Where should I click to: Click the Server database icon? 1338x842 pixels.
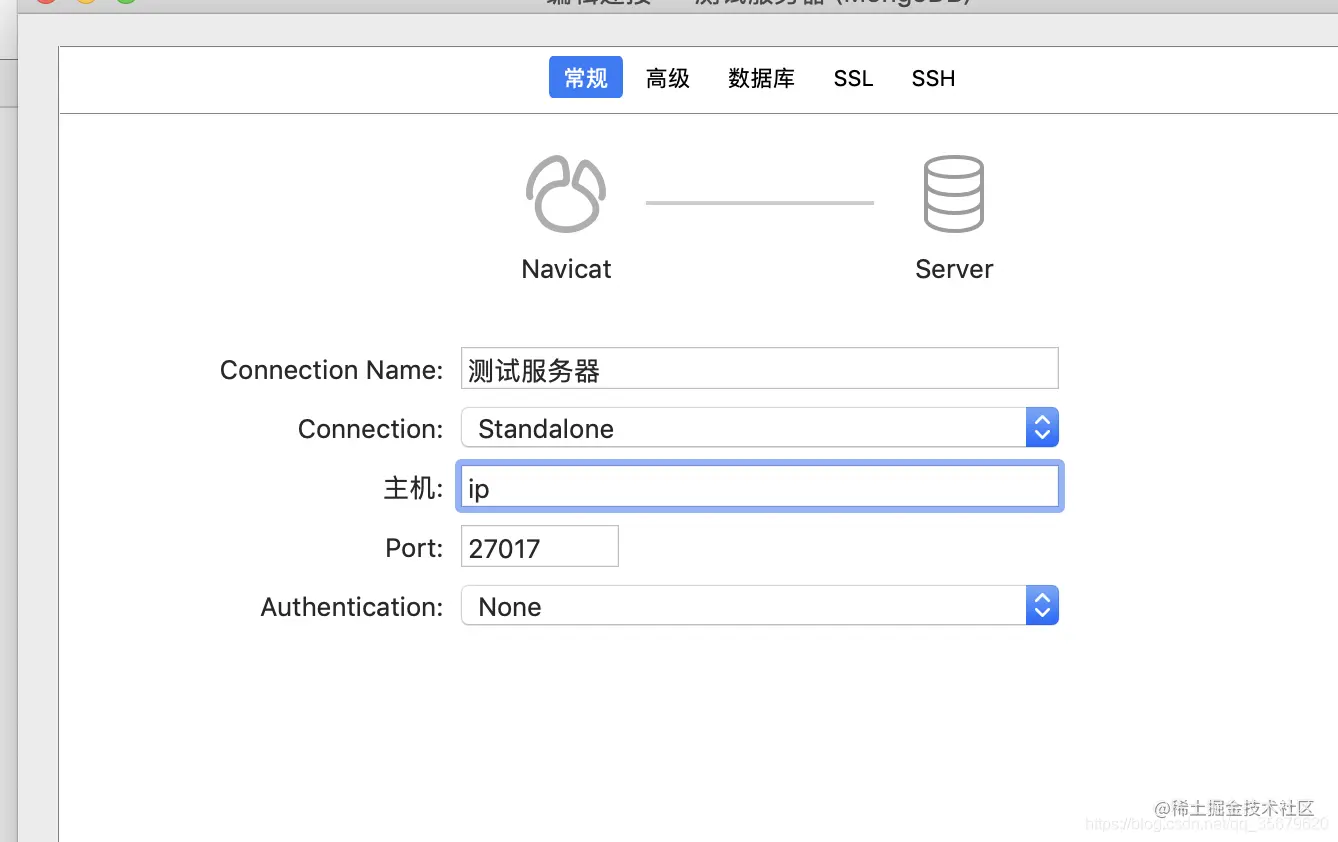point(953,192)
